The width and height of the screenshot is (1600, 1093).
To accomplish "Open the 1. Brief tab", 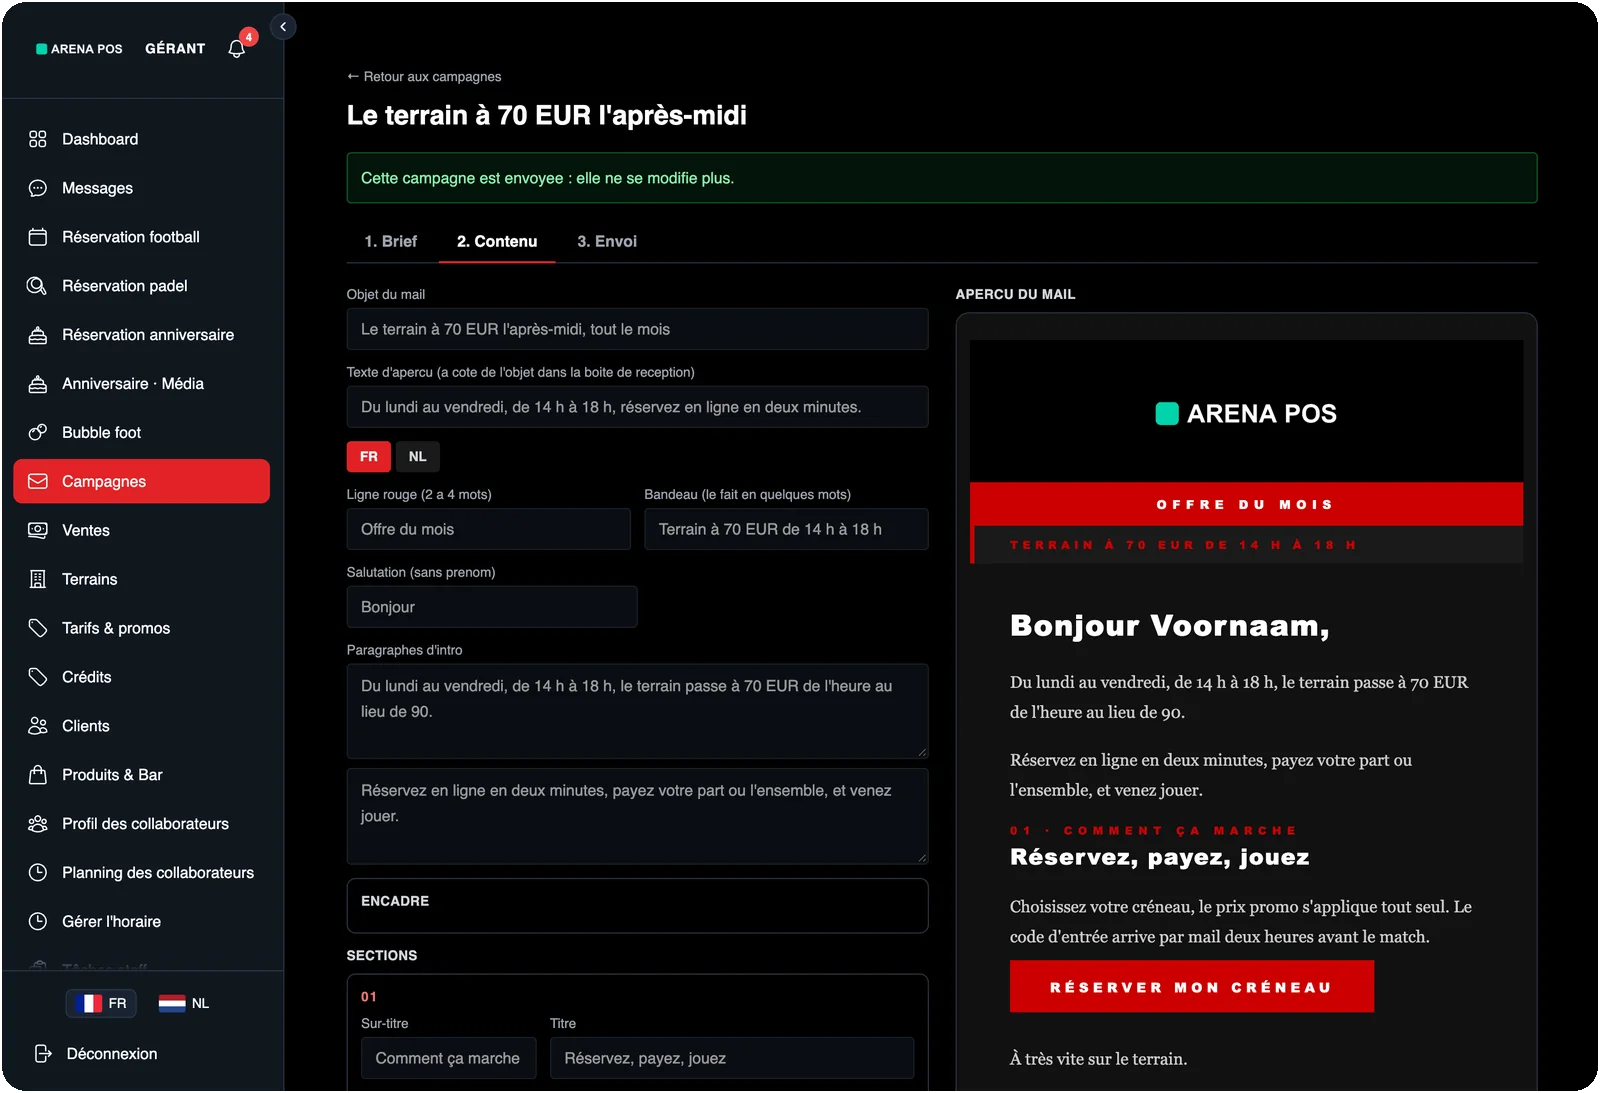I will point(391,242).
